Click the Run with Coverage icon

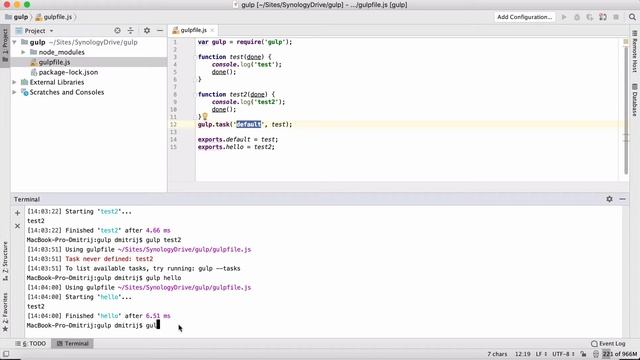(590, 17)
